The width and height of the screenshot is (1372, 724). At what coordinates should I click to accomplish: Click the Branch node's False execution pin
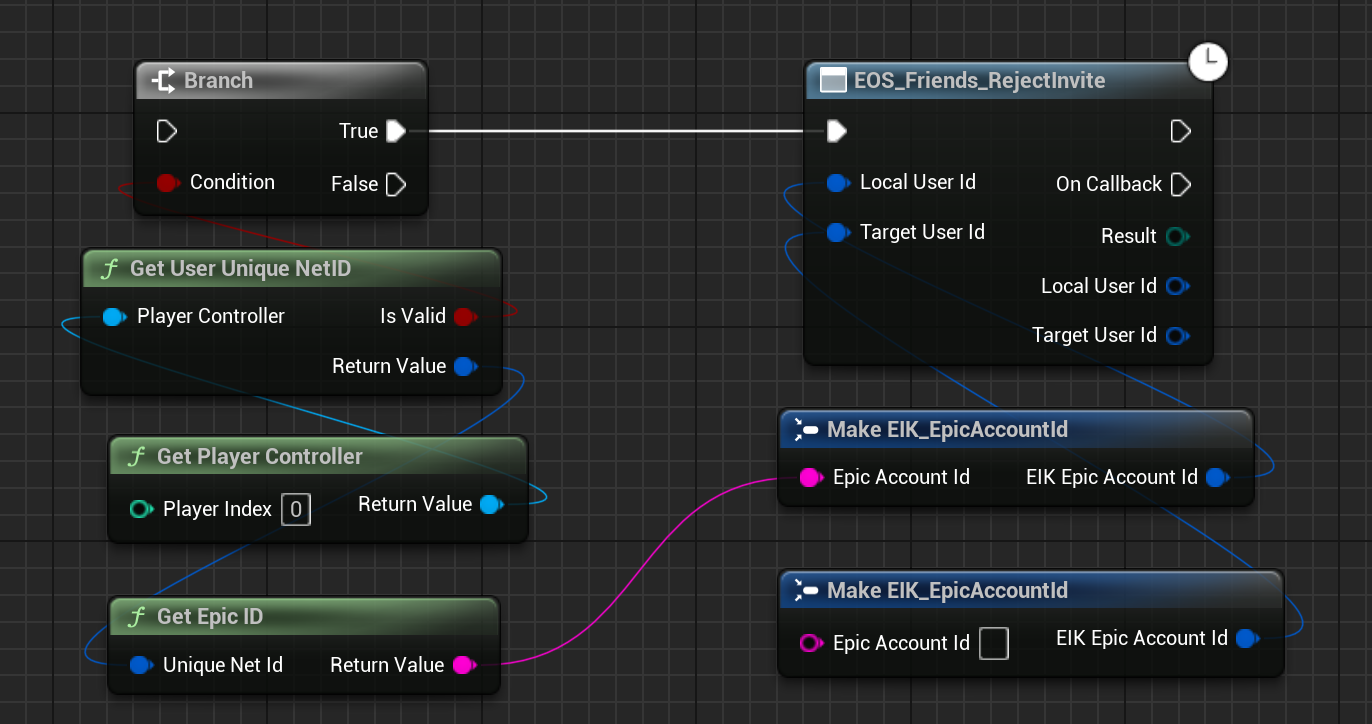point(396,184)
